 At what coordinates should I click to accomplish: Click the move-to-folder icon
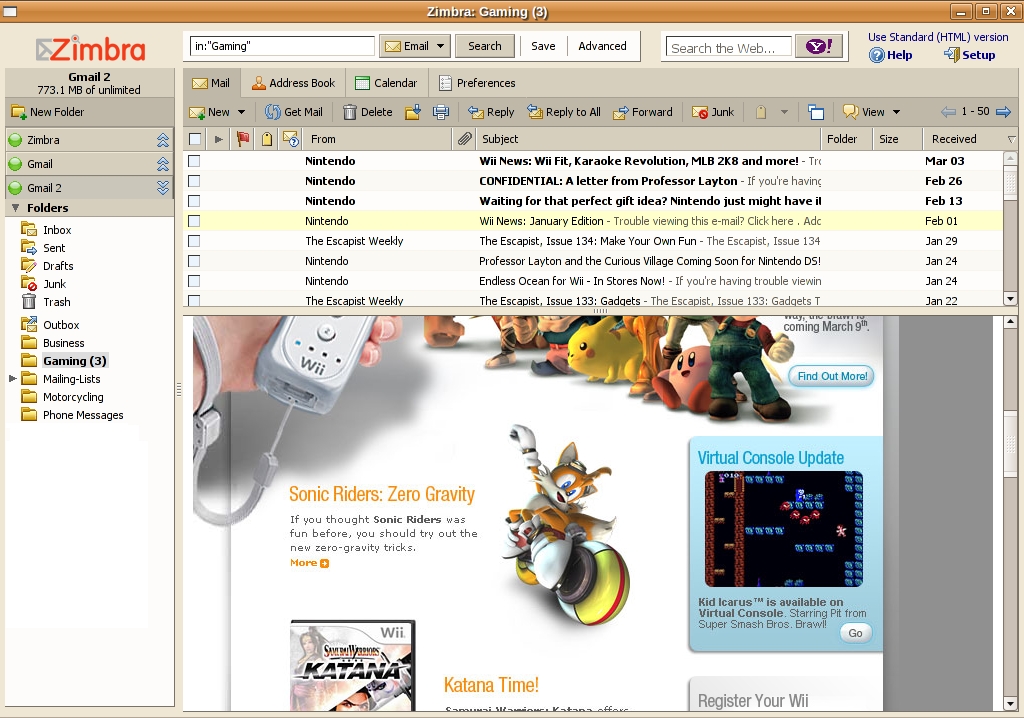(x=412, y=112)
